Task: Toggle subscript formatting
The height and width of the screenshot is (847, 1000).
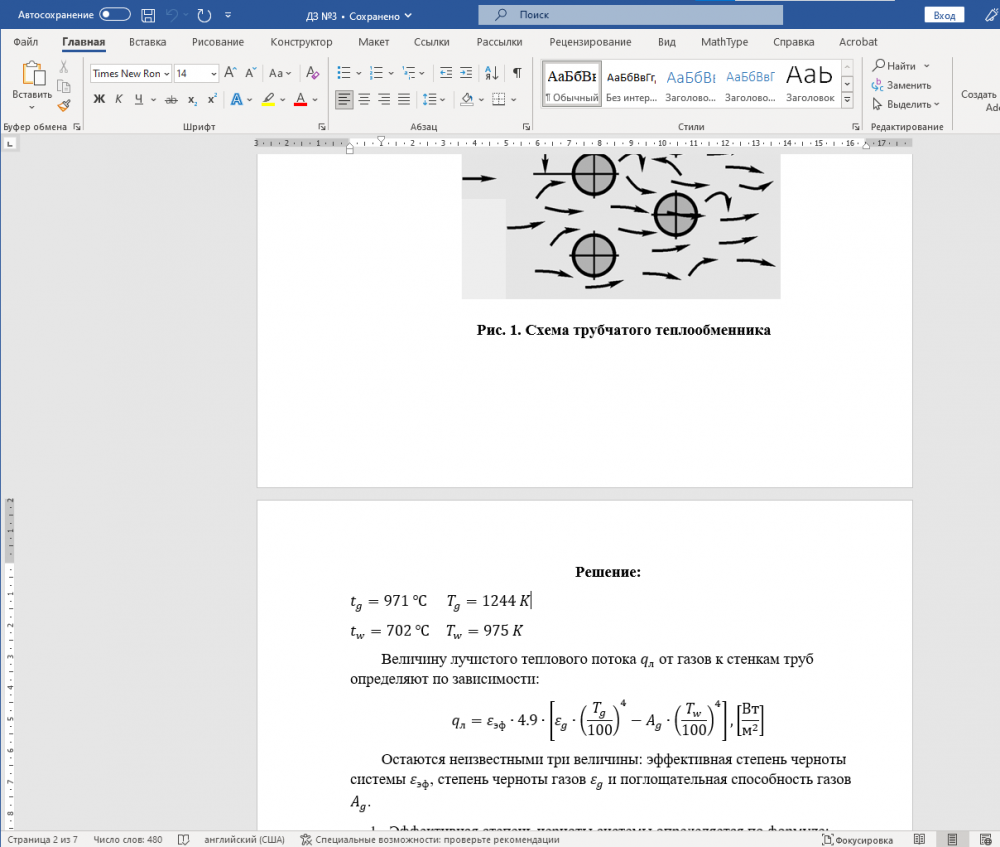Action: (x=192, y=99)
